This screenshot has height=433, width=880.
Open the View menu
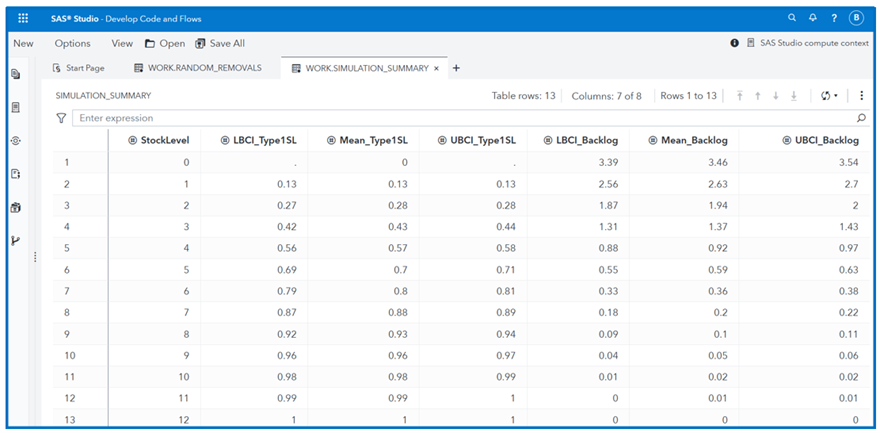click(x=122, y=43)
